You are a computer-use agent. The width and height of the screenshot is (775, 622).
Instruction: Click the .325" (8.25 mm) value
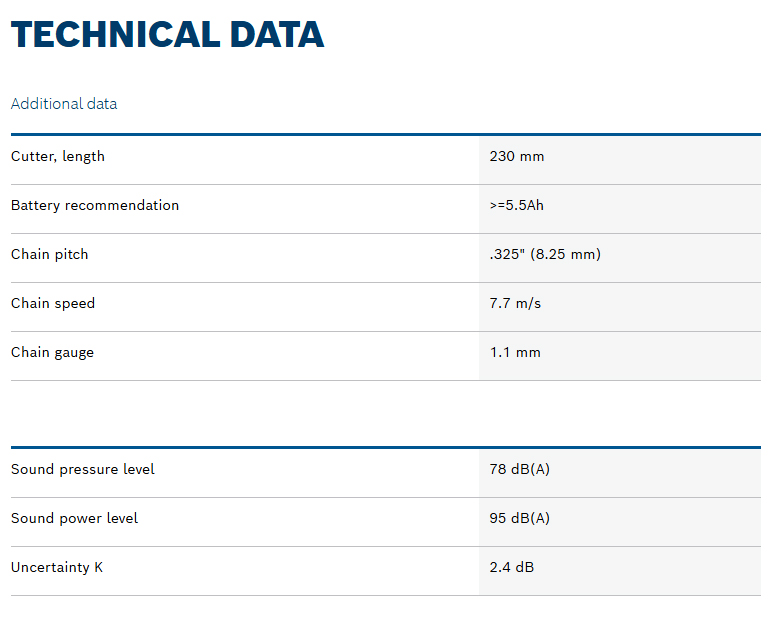[544, 254]
